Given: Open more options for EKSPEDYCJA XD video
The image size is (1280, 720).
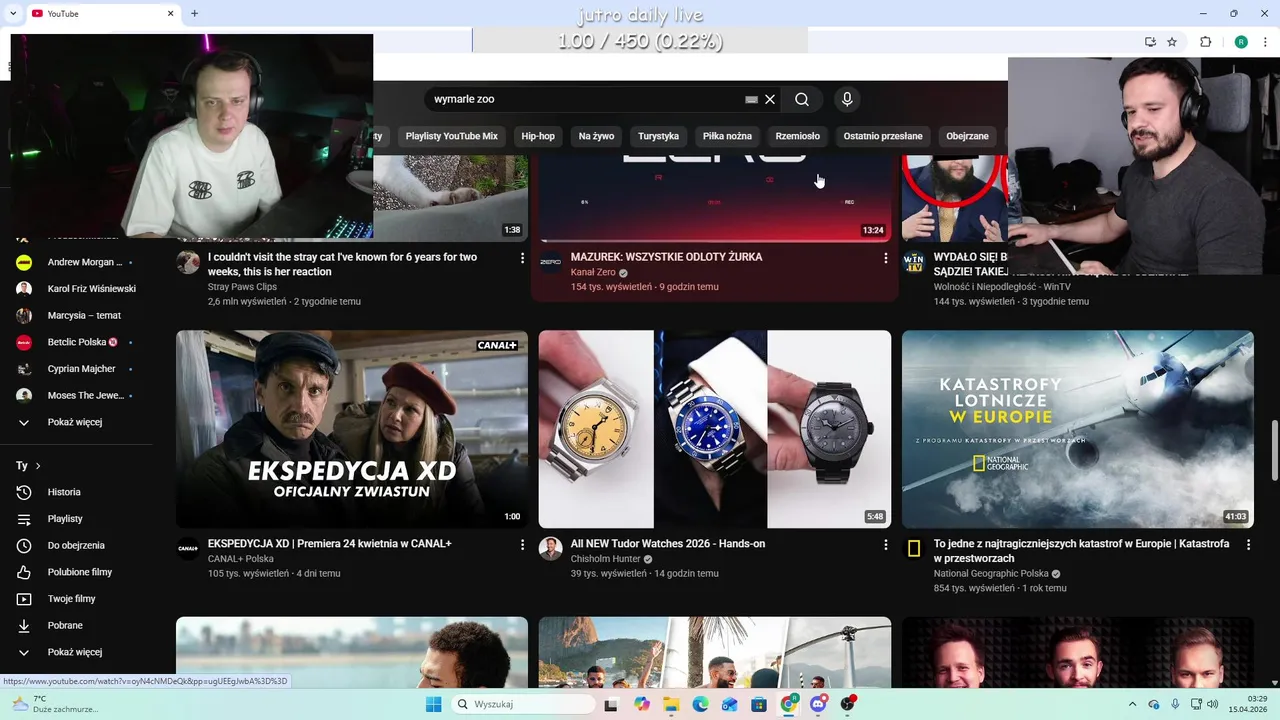Looking at the screenshot, I should (522, 545).
